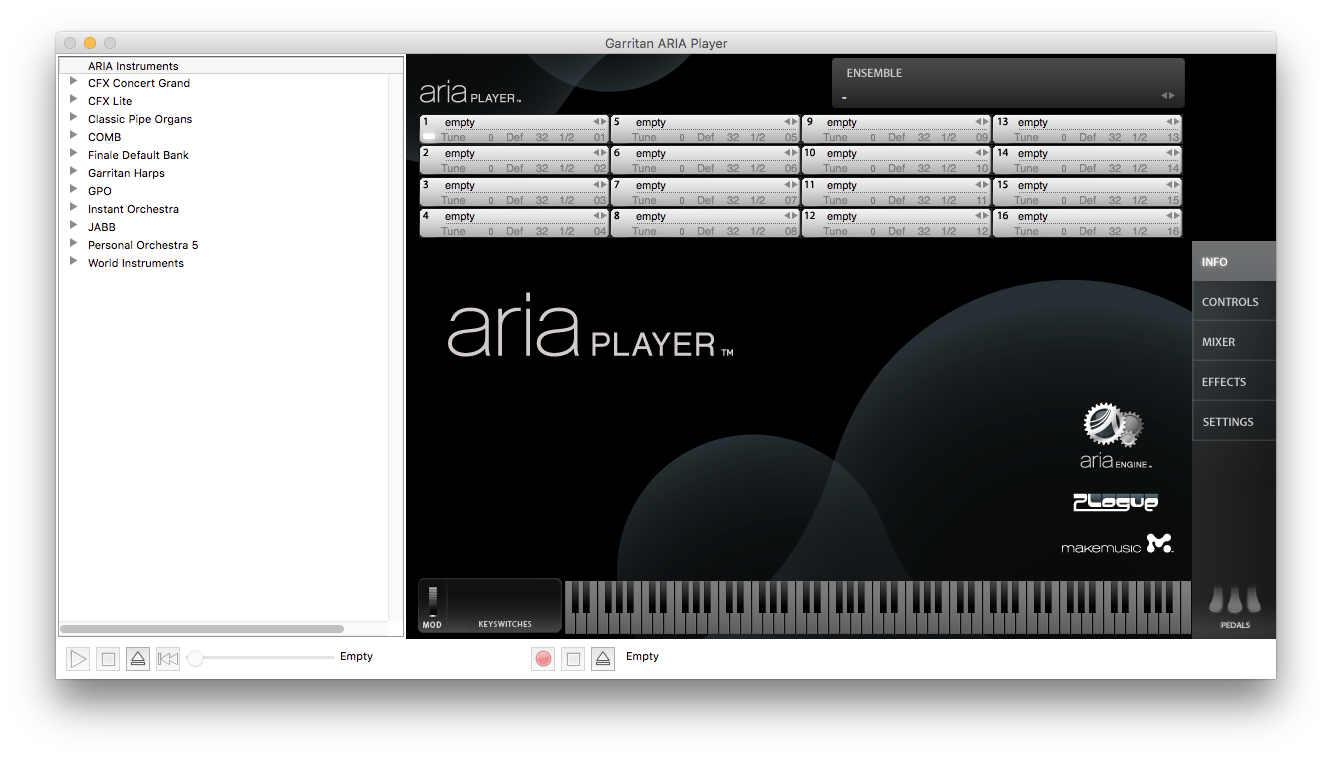Viewport: 1332px width, 759px height.
Task: Rewind the MIDI player to the start
Action: [x=168, y=659]
